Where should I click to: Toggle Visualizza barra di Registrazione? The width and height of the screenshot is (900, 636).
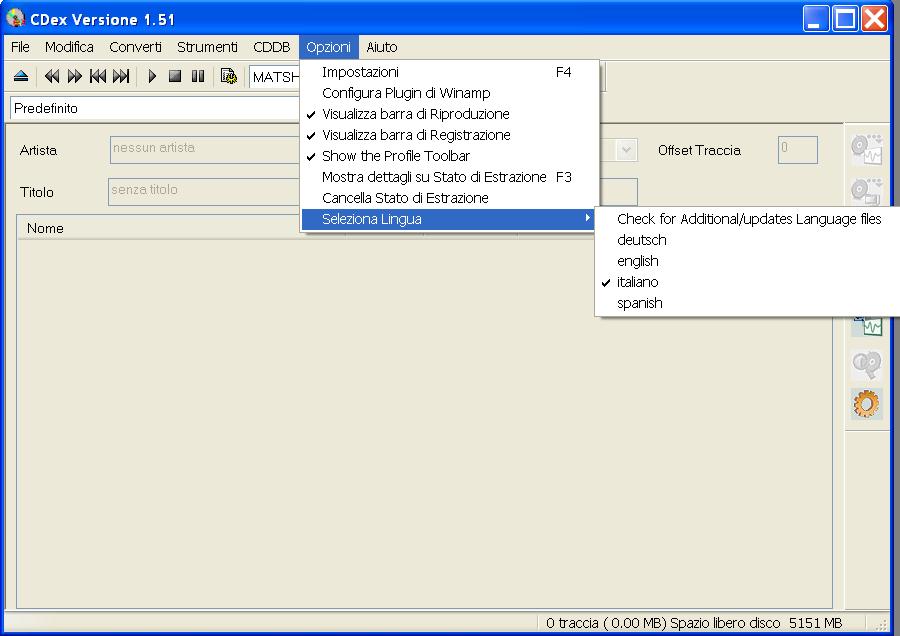click(x=415, y=135)
